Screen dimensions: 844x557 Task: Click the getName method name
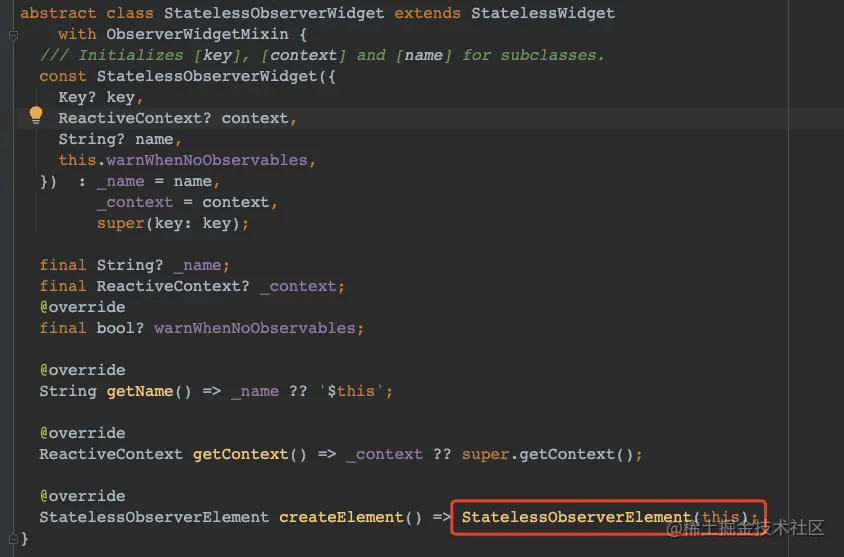point(140,391)
